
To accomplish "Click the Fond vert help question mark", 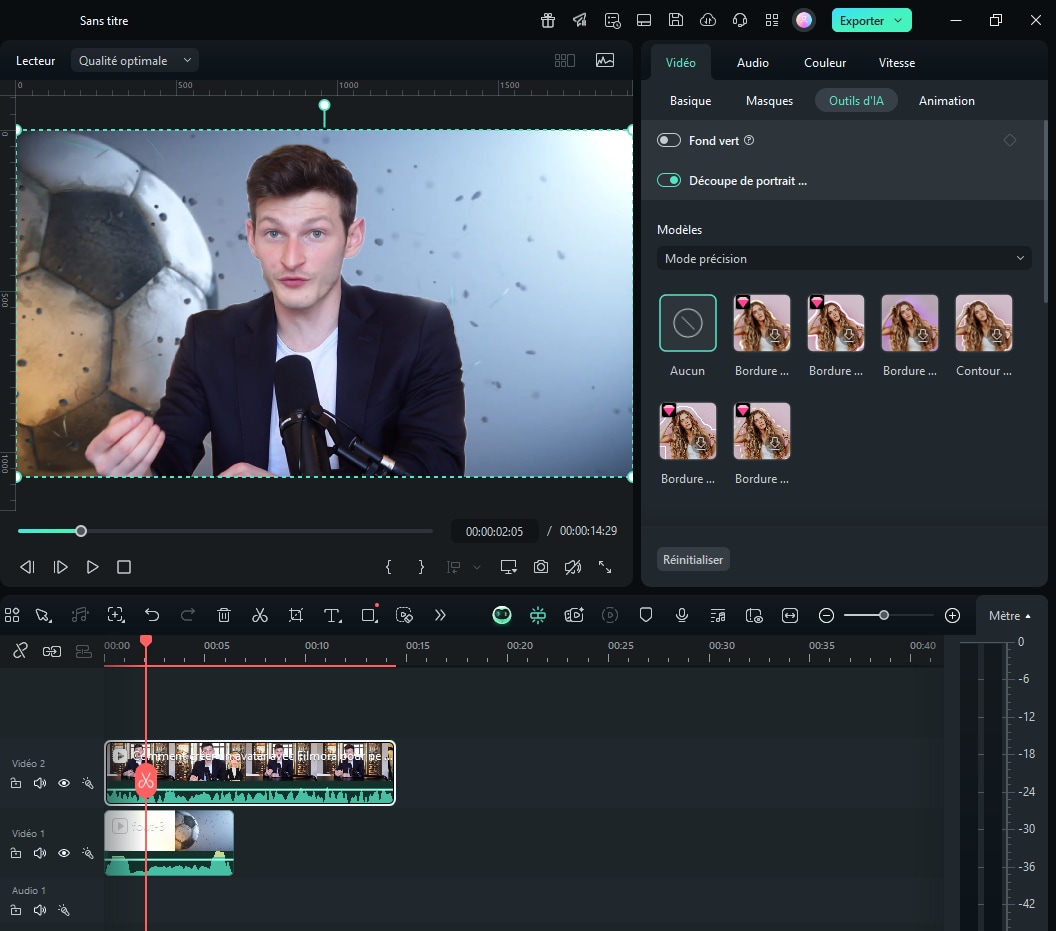I will [749, 140].
